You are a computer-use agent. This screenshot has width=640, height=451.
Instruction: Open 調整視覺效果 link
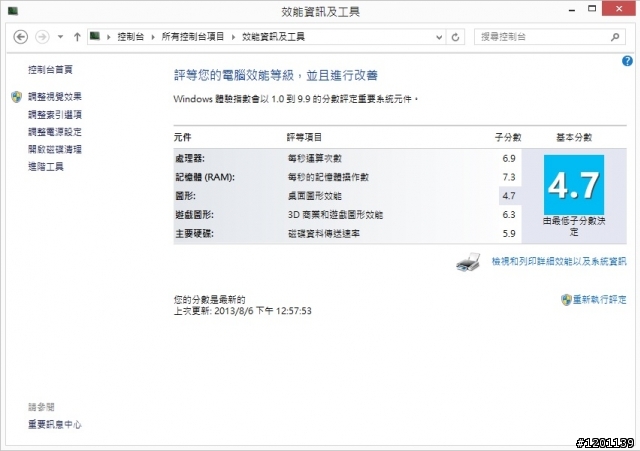pos(55,97)
